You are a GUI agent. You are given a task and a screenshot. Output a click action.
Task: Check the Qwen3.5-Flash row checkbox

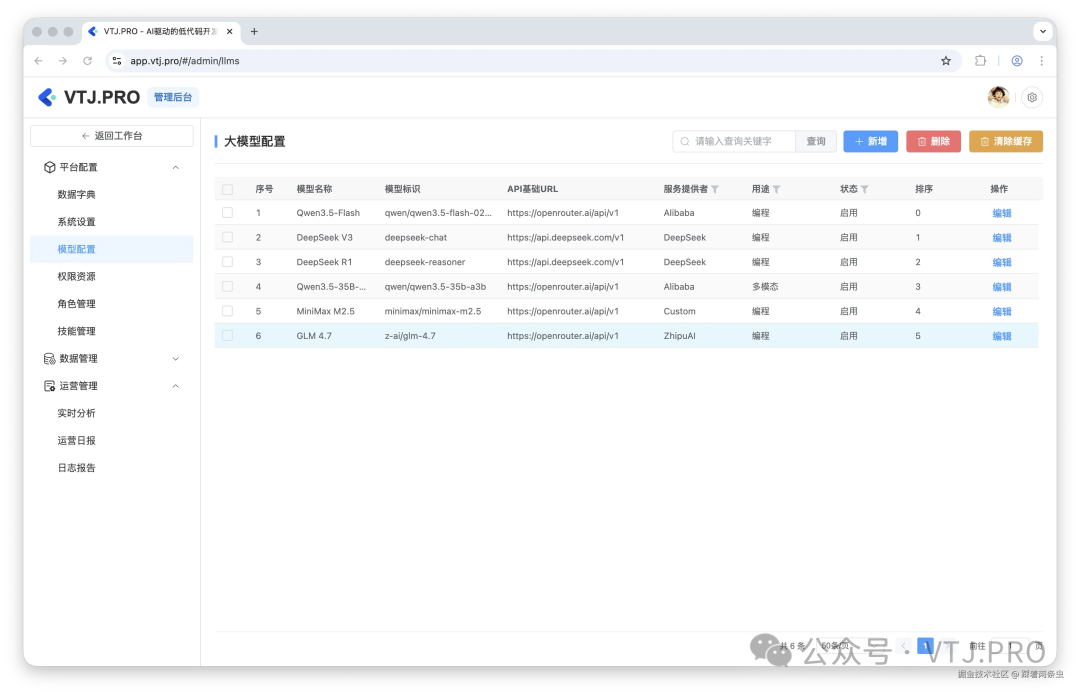(x=227, y=213)
